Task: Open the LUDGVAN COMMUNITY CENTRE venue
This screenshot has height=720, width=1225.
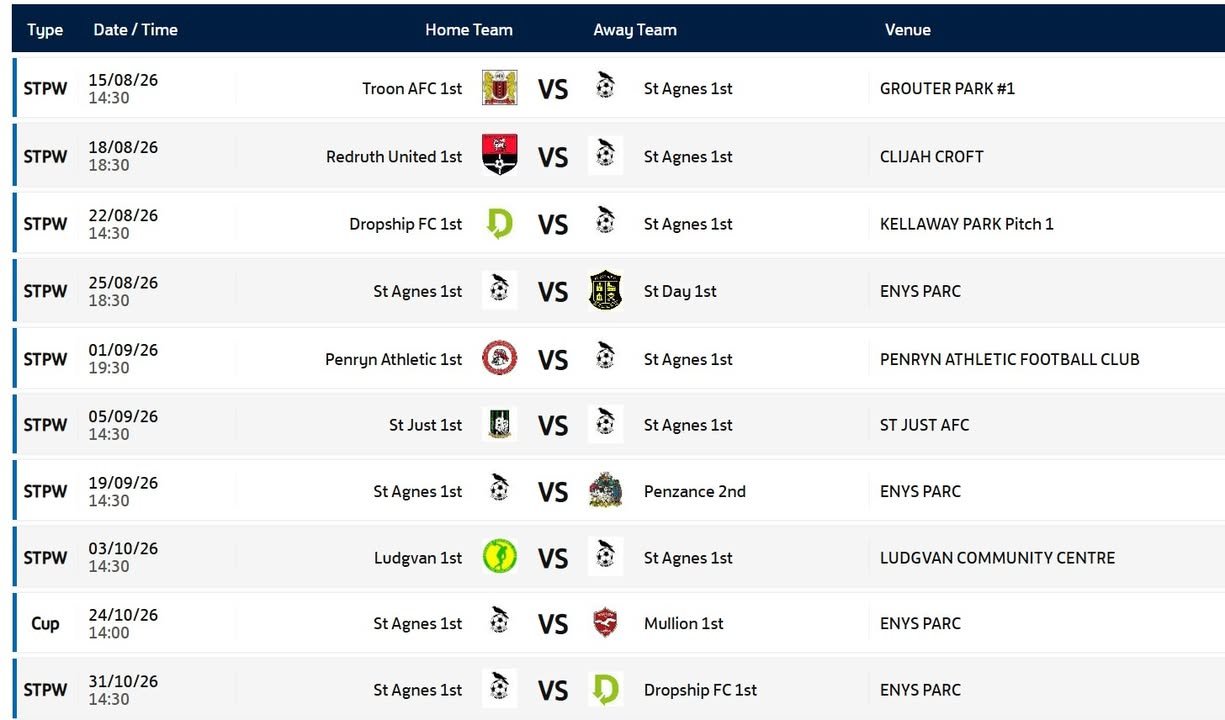Action: [x=997, y=557]
